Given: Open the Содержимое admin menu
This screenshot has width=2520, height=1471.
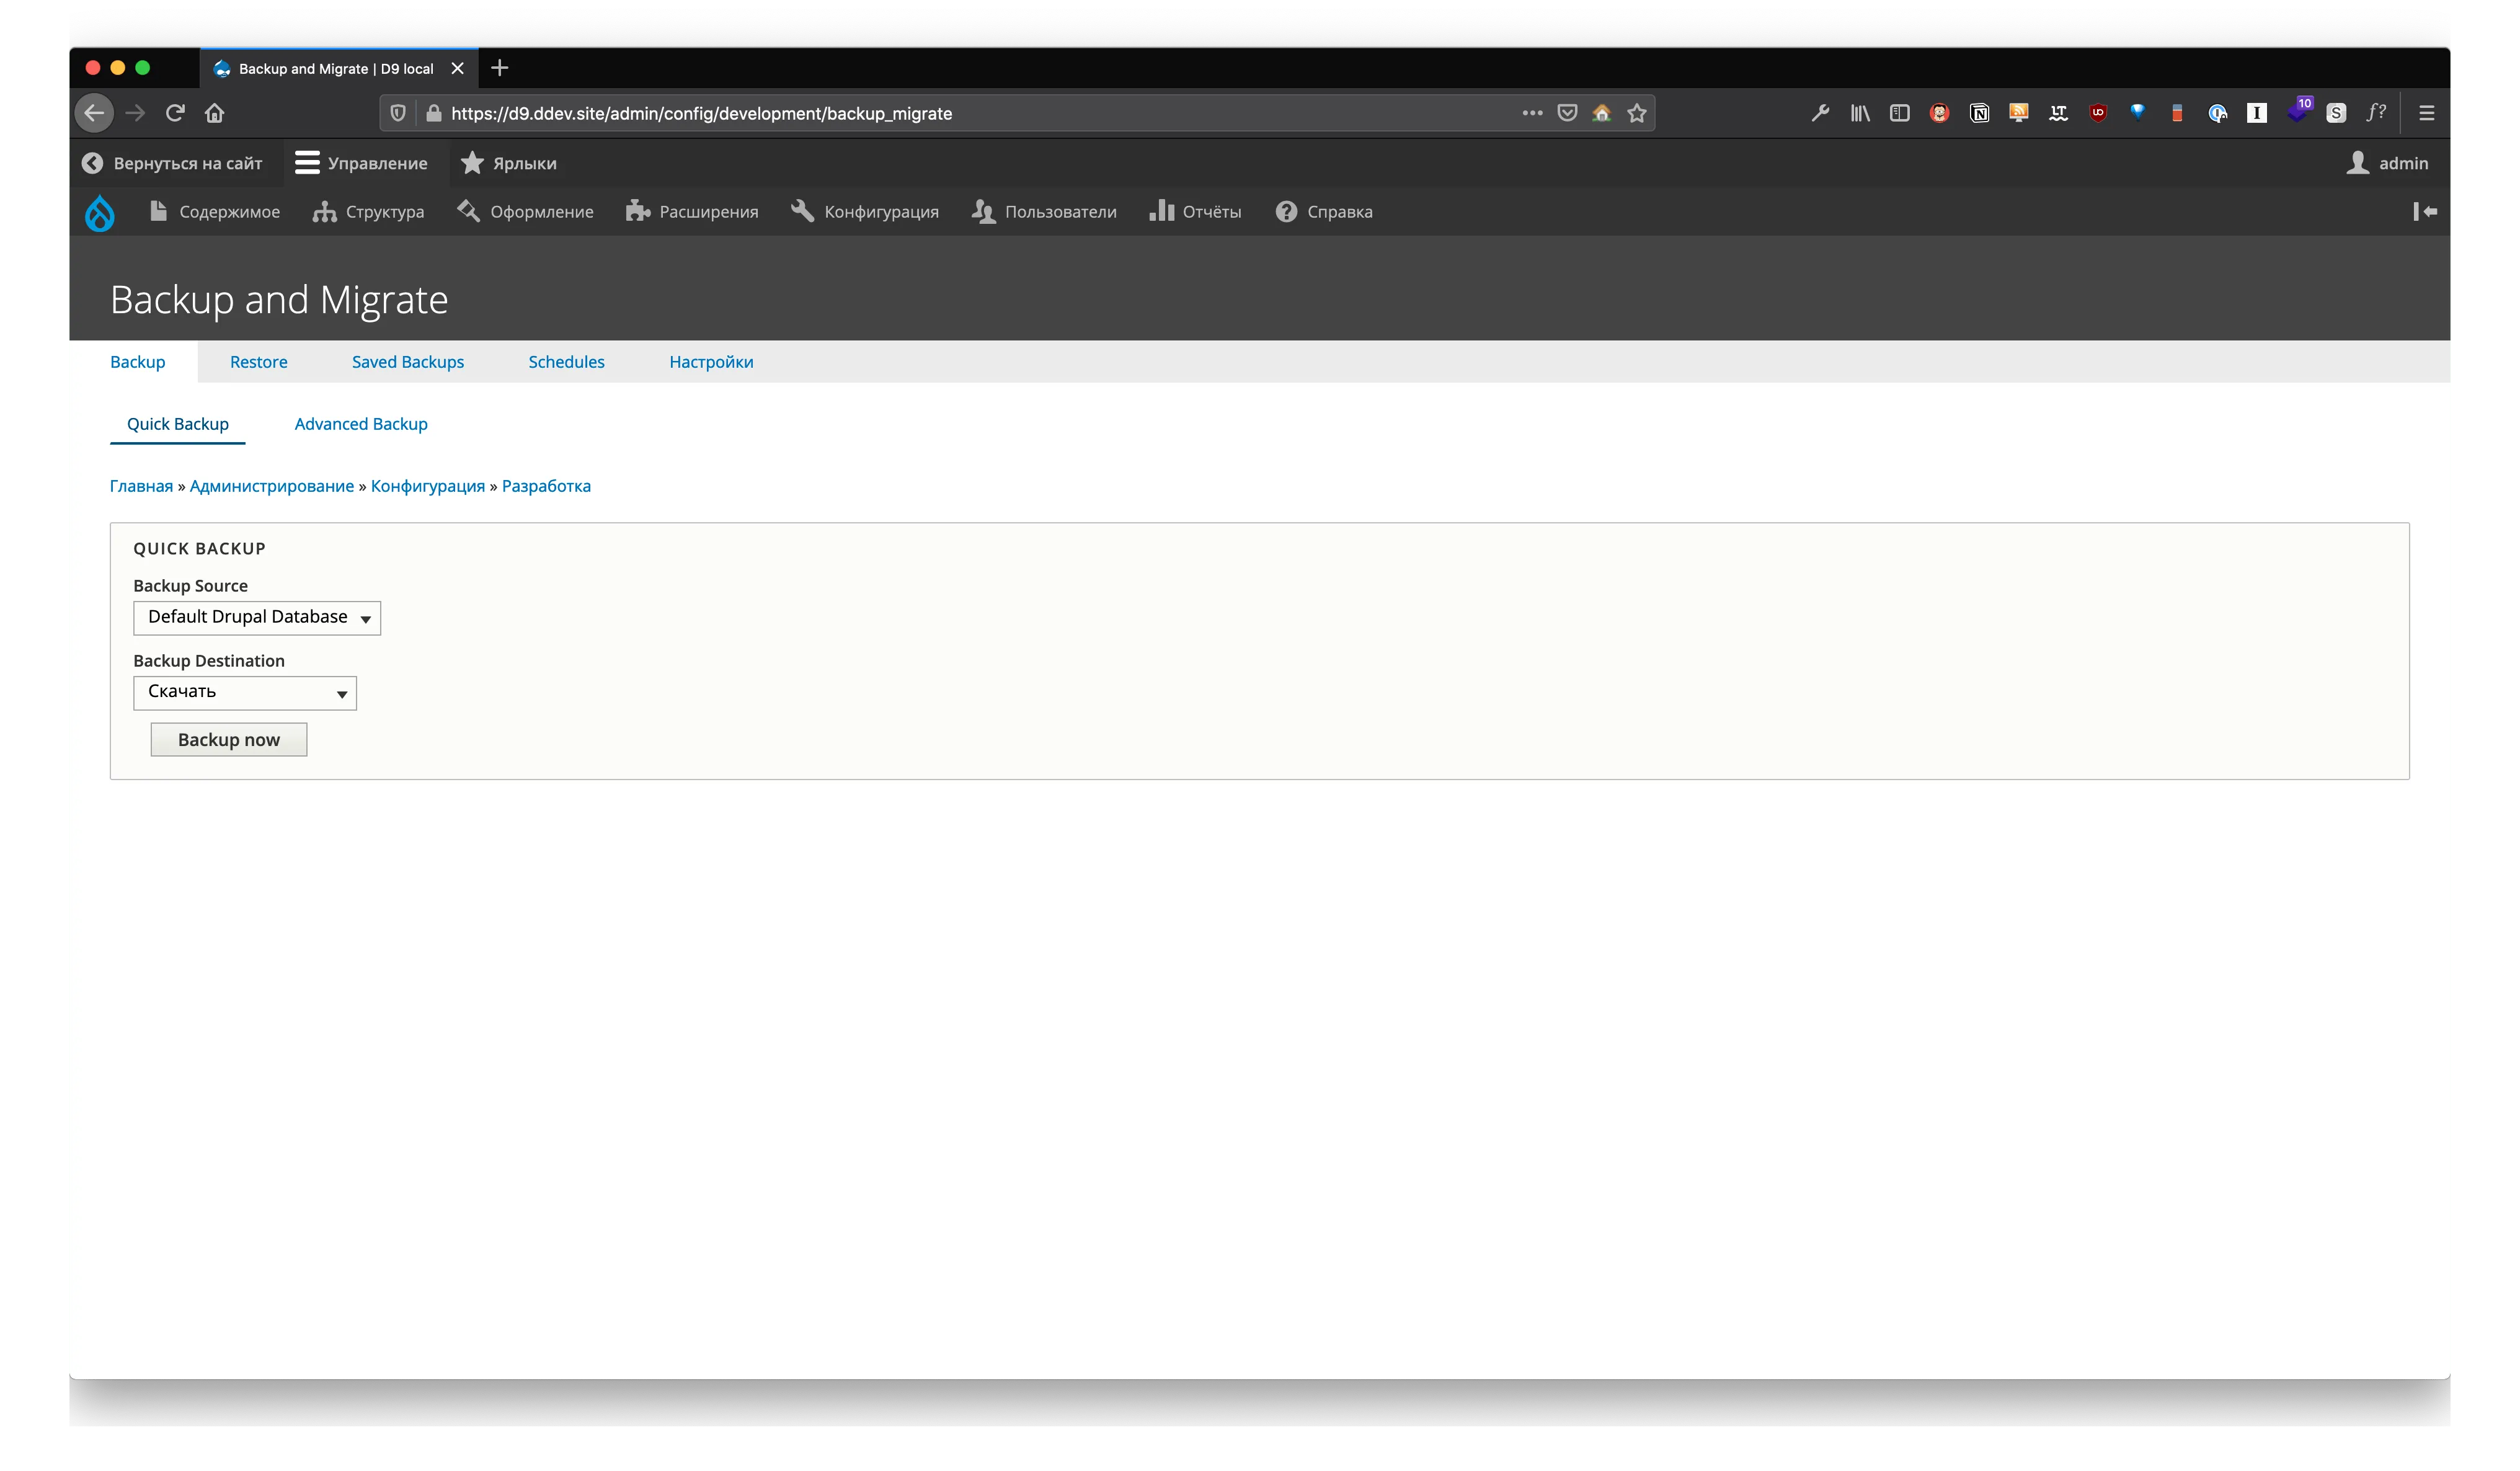Looking at the screenshot, I should [x=214, y=212].
